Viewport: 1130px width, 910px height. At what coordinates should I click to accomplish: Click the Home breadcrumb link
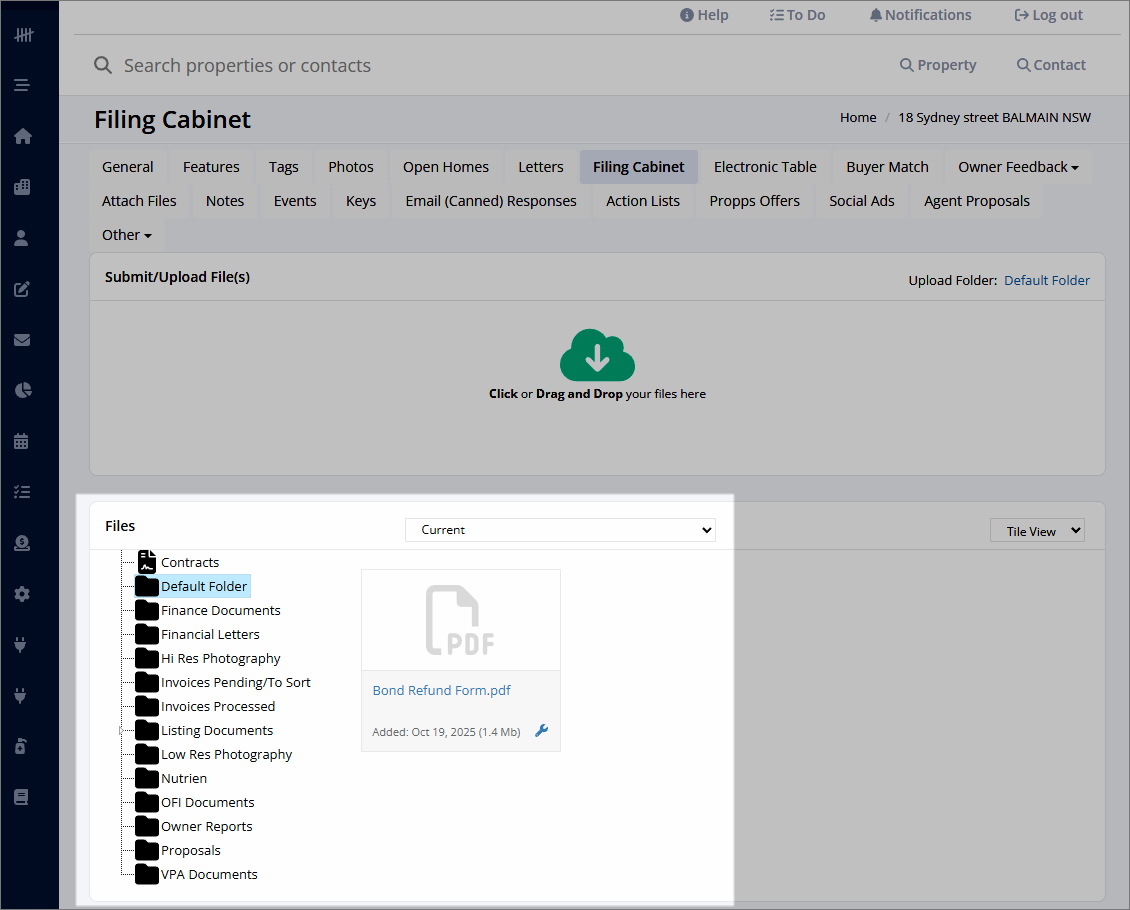tap(858, 117)
